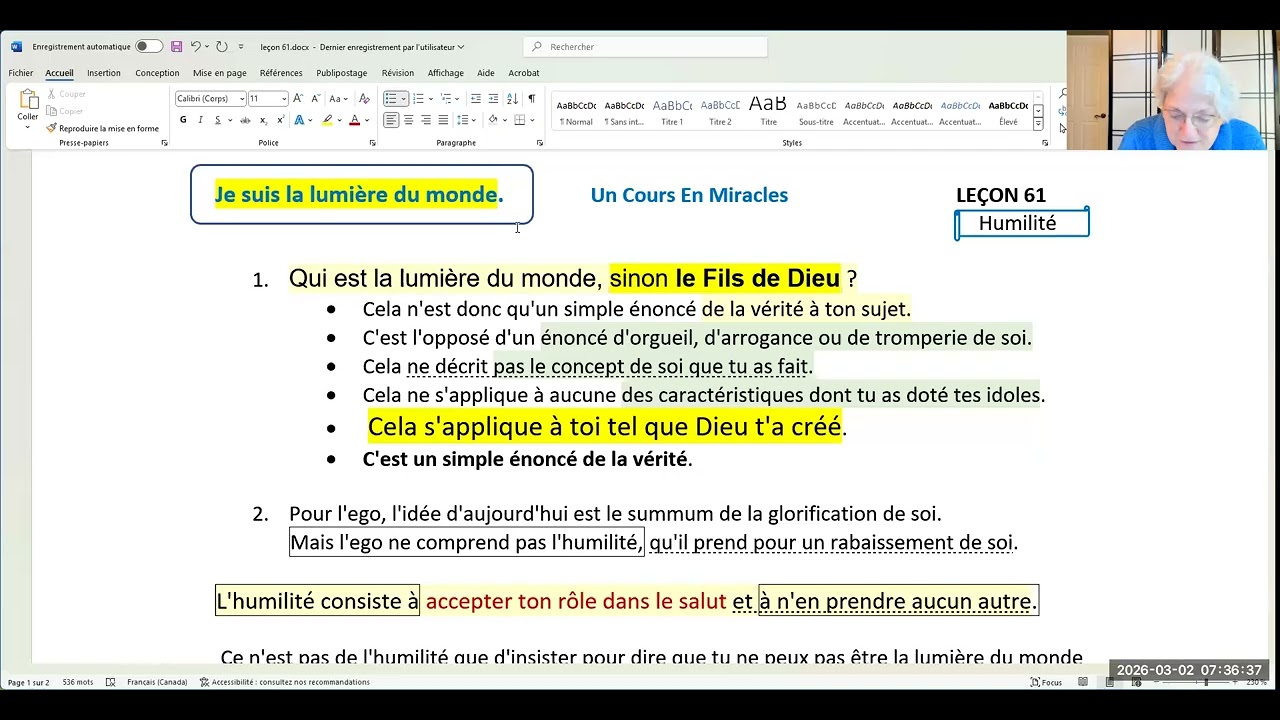Undo the last action
Image resolution: width=1280 pixels, height=720 pixels.
tap(195, 47)
